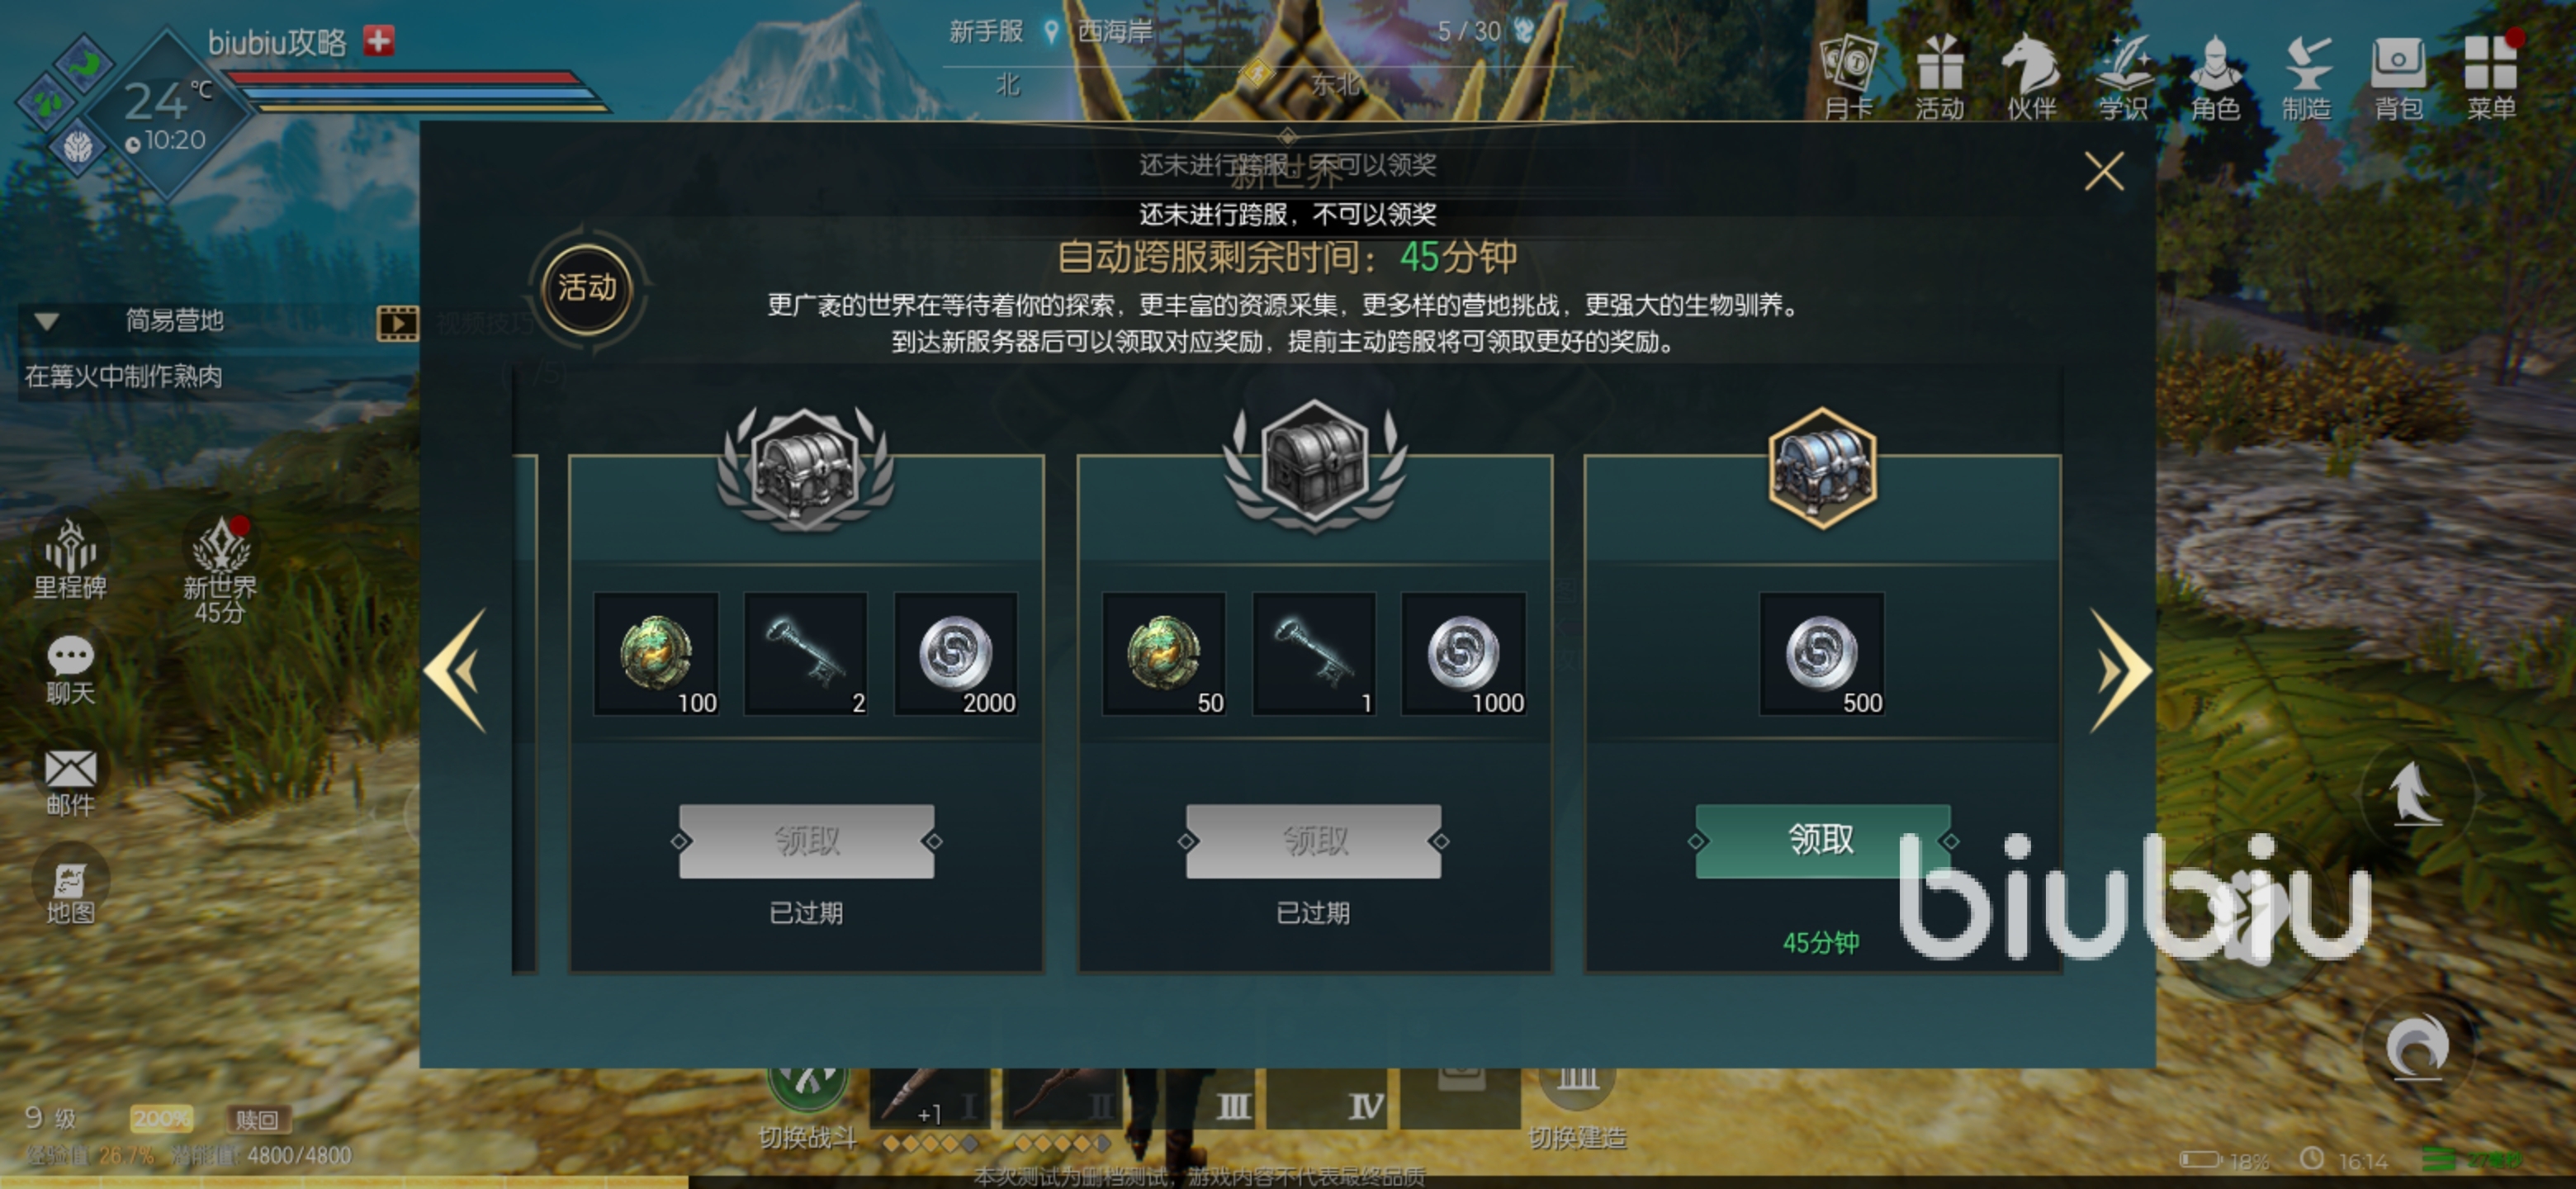Open the 菜单 main menu grid

(x=2491, y=77)
